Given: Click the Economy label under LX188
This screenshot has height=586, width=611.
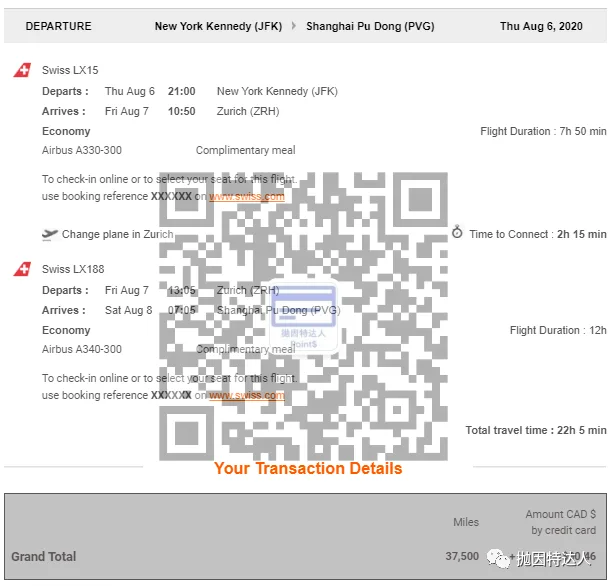Looking at the screenshot, I should click(66, 330).
